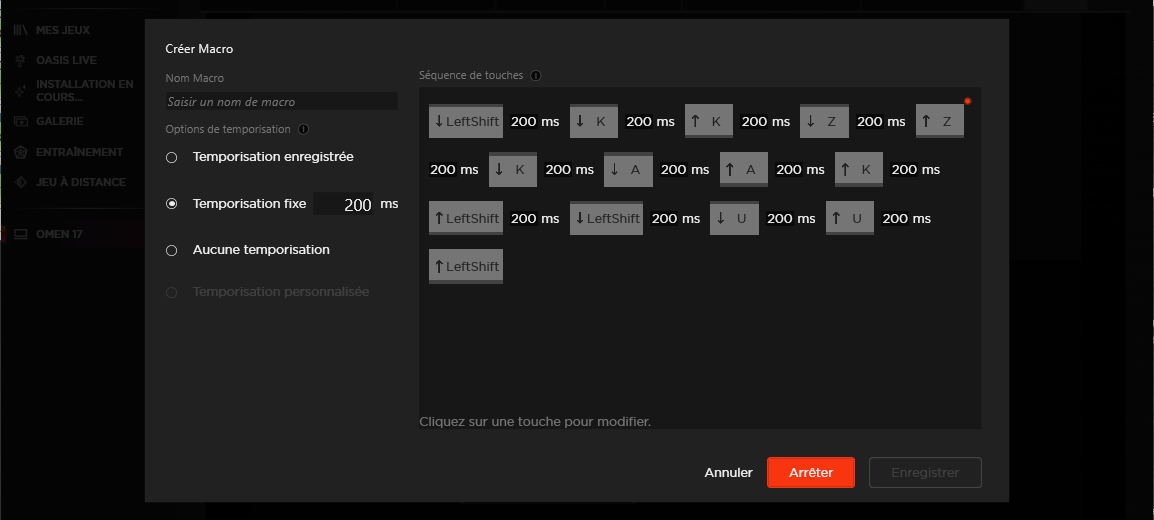Open JEU À DISTANCE in the sidebar
Image resolution: width=1154 pixels, height=520 pixels.
(81, 182)
